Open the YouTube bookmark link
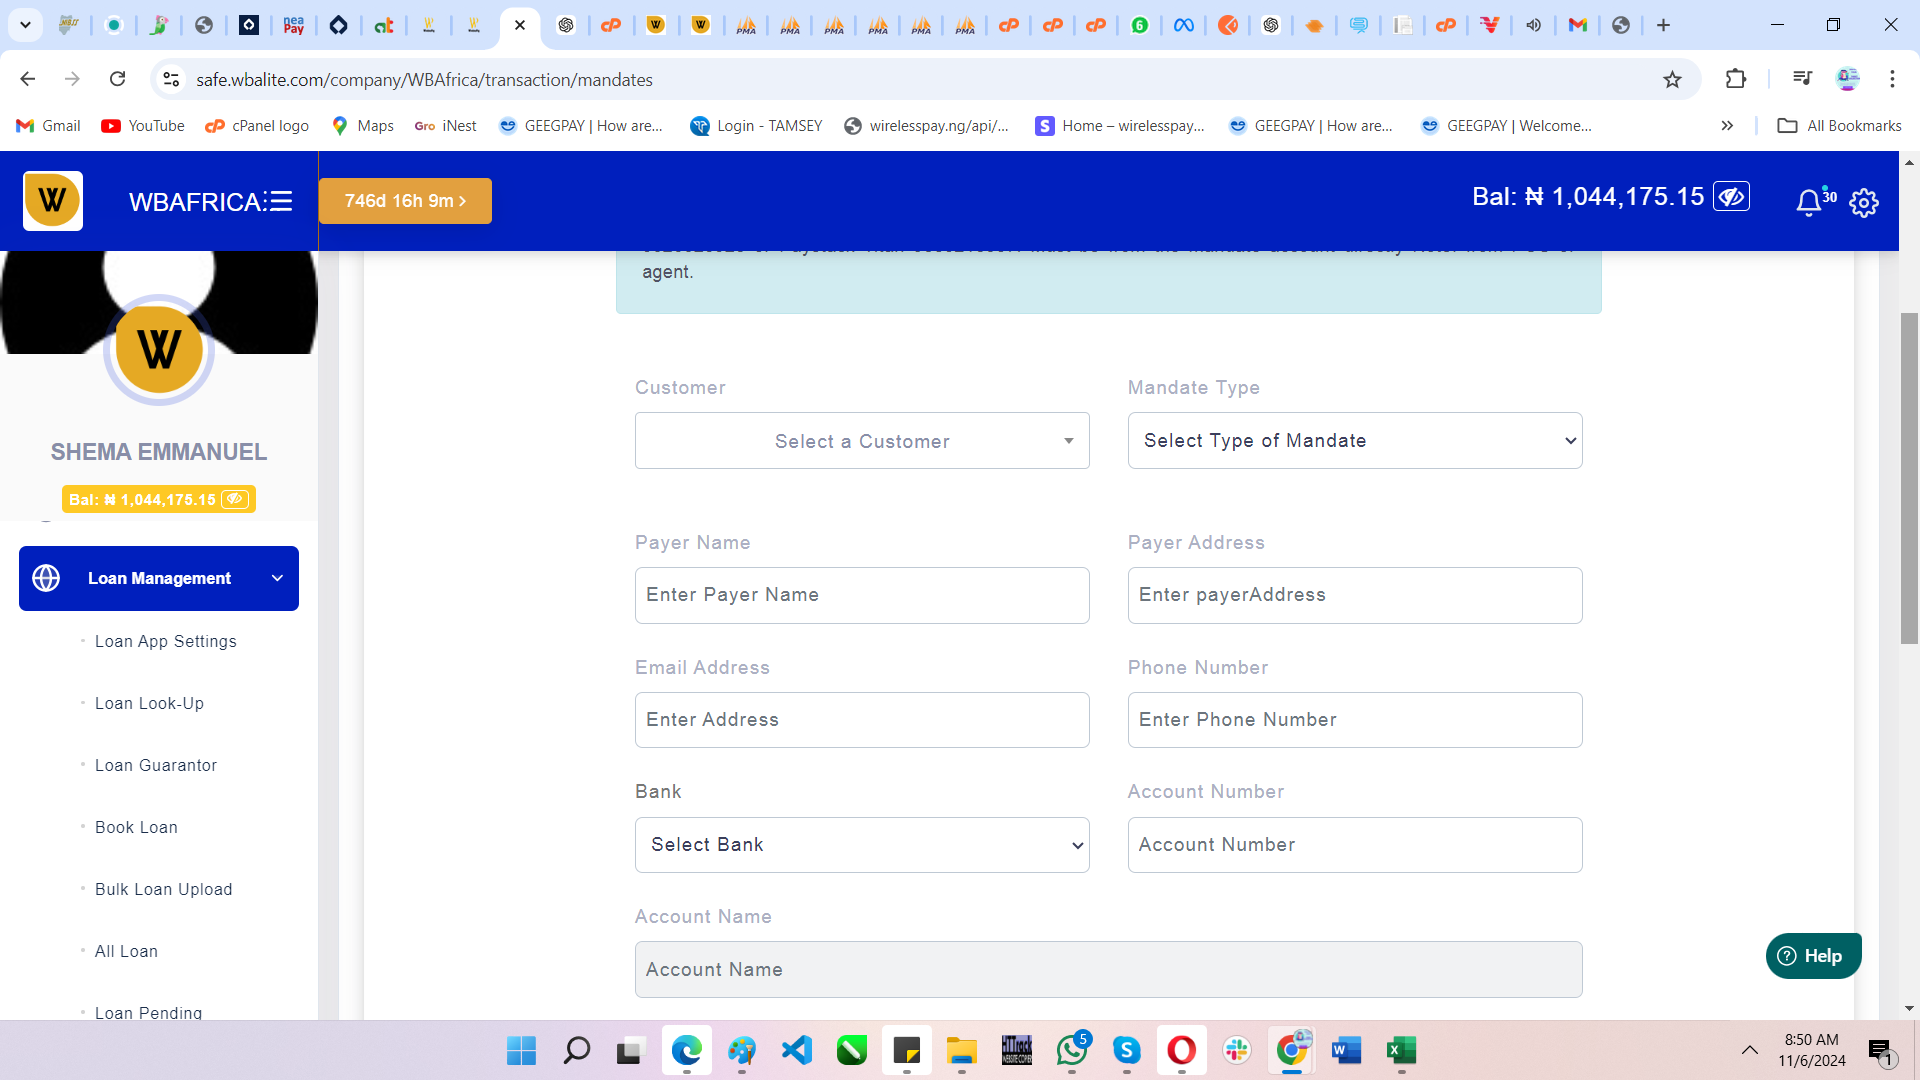The image size is (1920, 1080). coord(143,126)
